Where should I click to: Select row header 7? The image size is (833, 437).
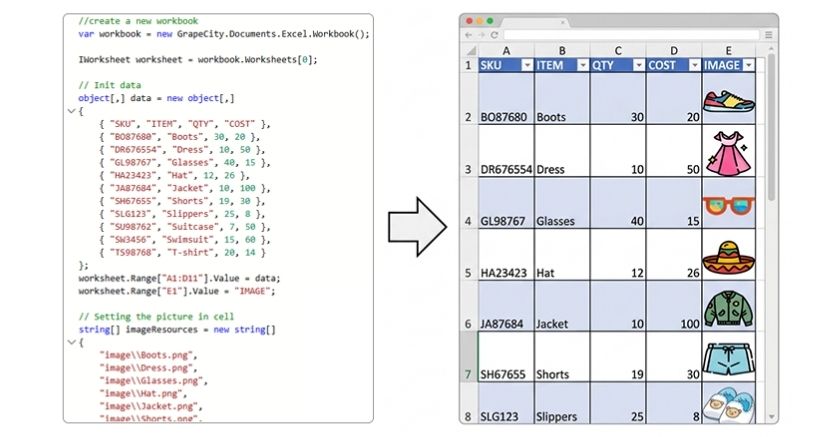468,357
